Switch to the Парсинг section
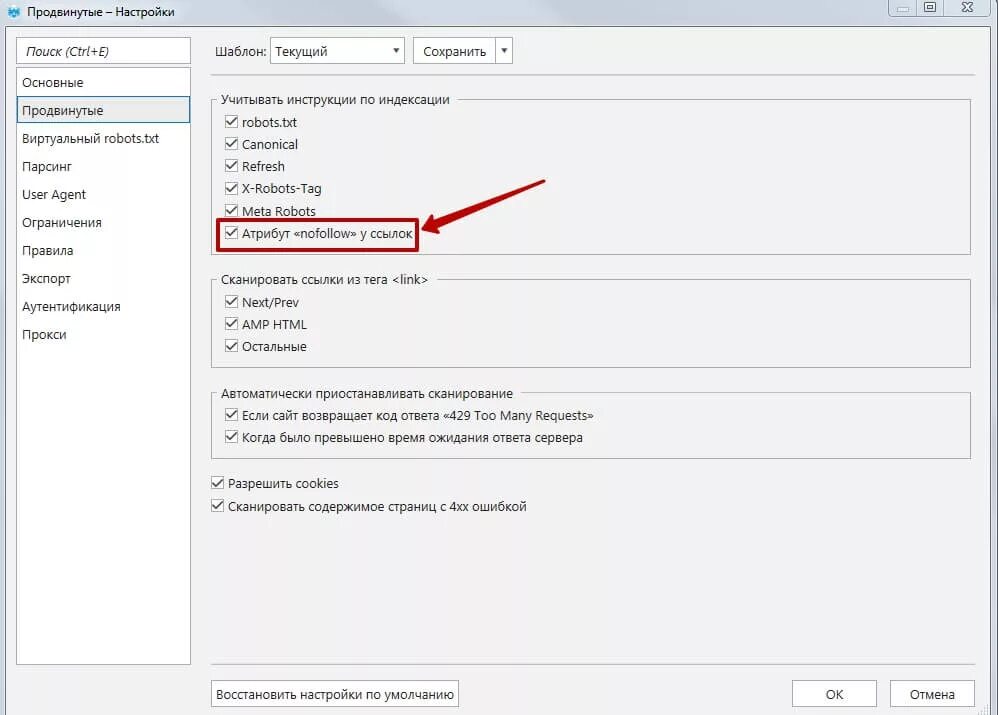 pos(103,166)
